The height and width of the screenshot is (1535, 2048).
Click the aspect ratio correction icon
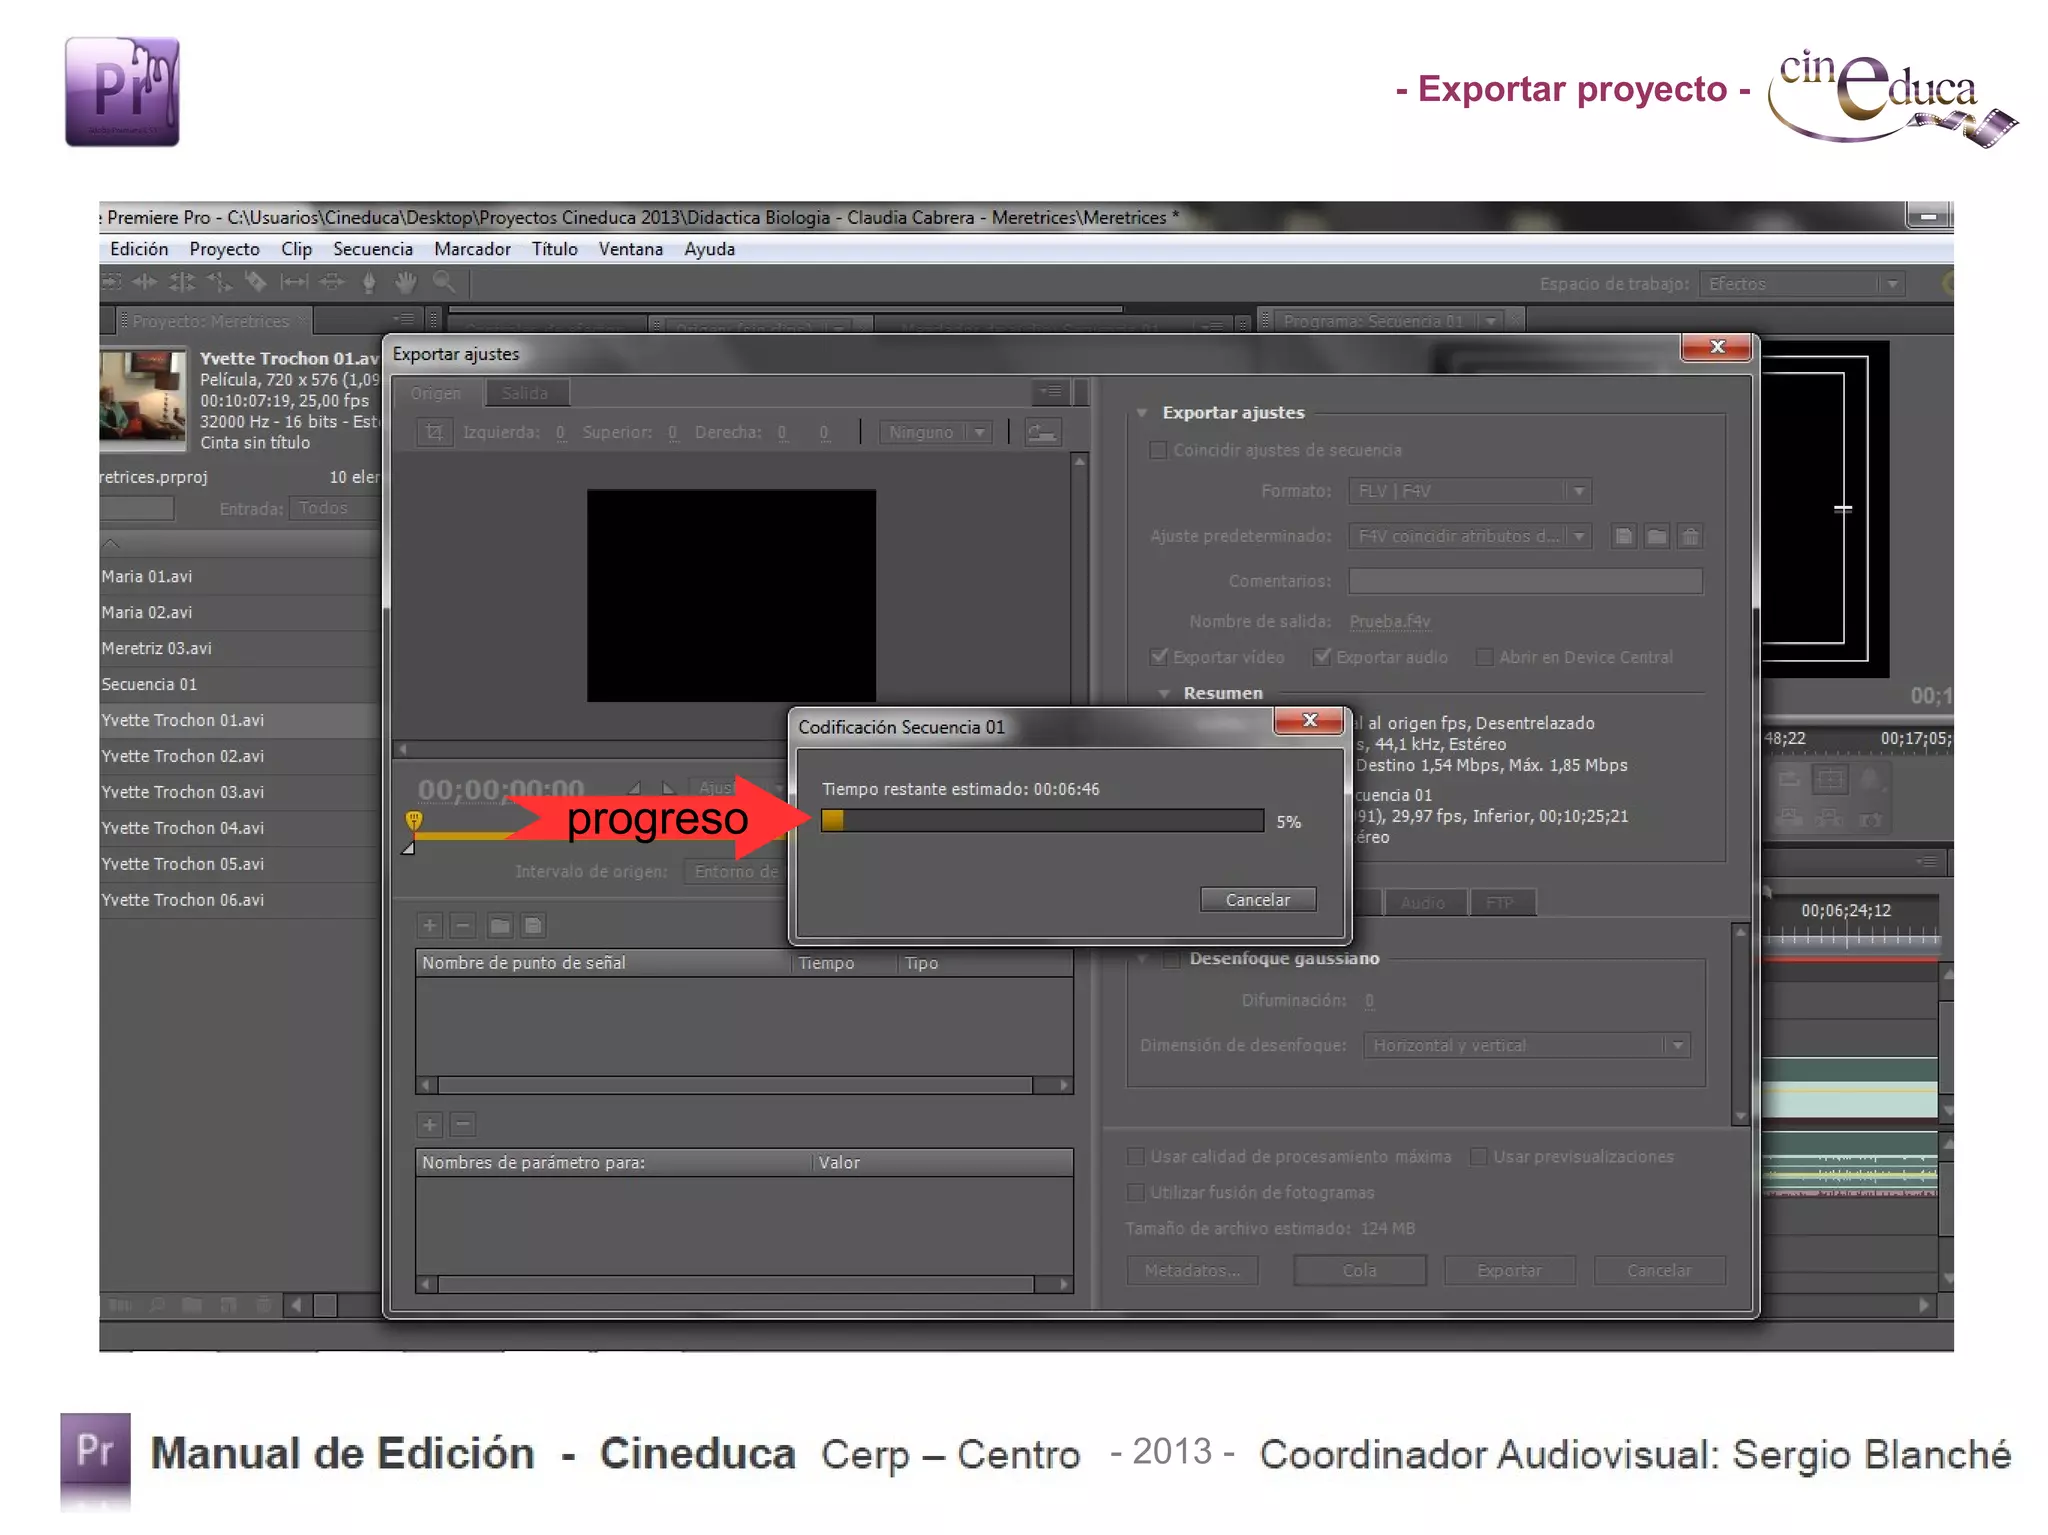(x=1042, y=432)
